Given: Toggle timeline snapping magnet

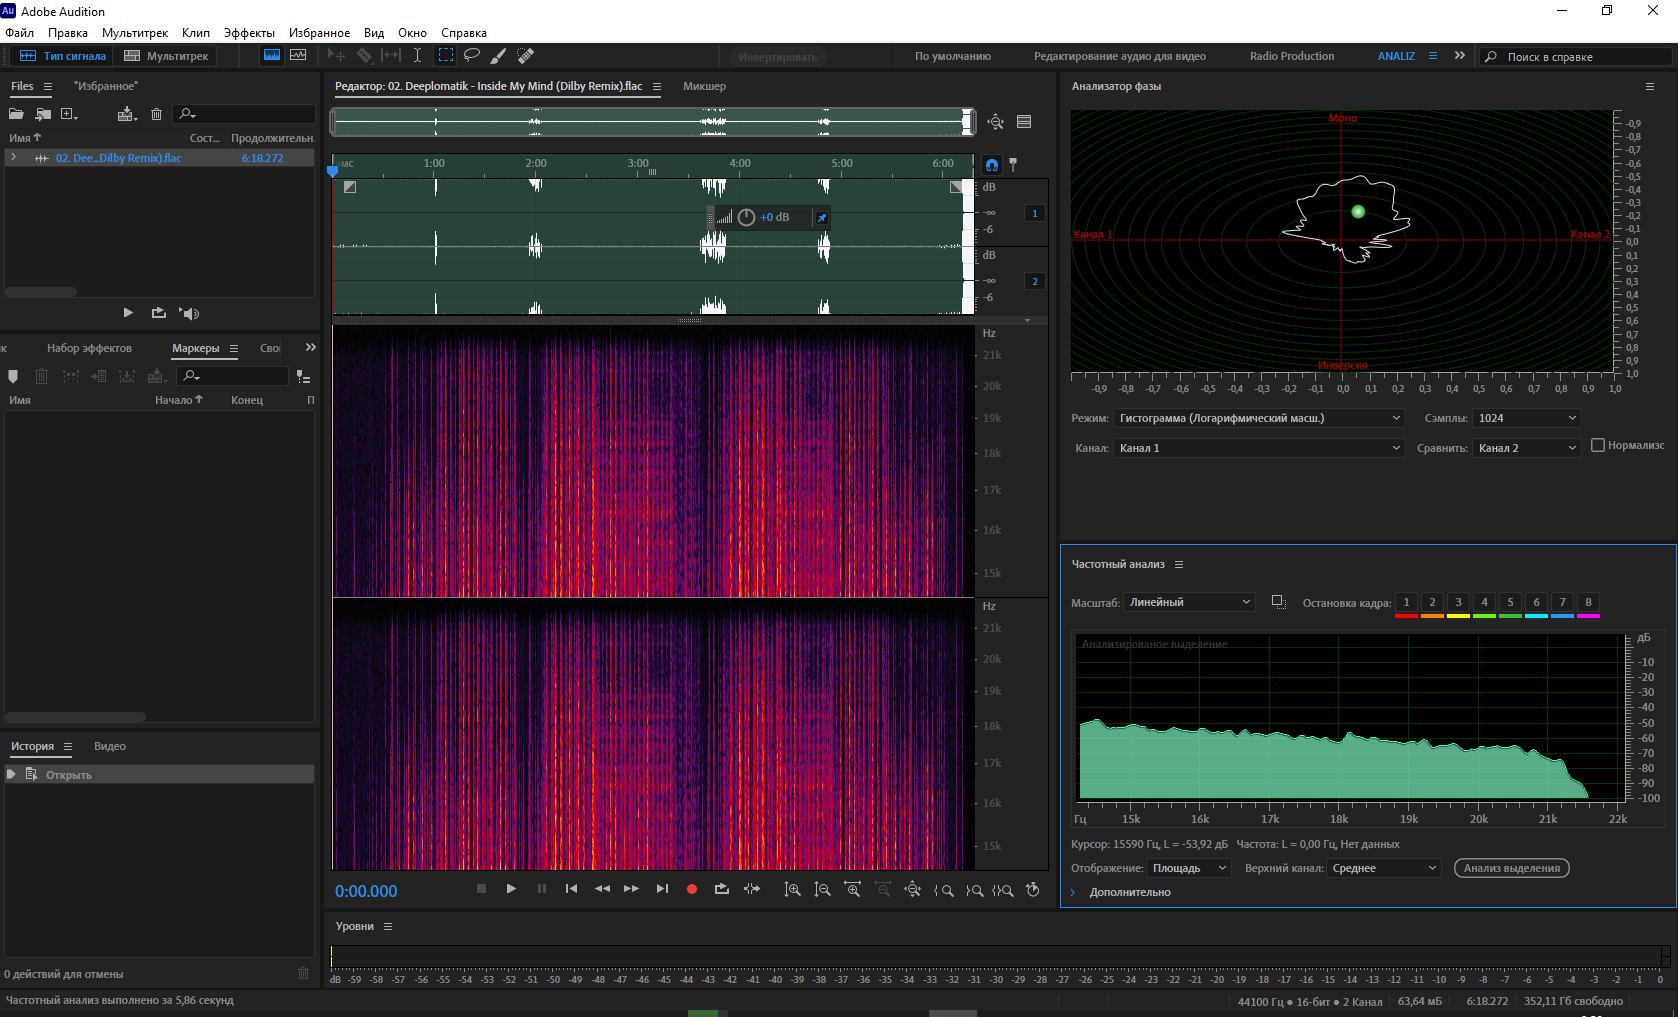Looking at the screenshot, I should point(991,165).
